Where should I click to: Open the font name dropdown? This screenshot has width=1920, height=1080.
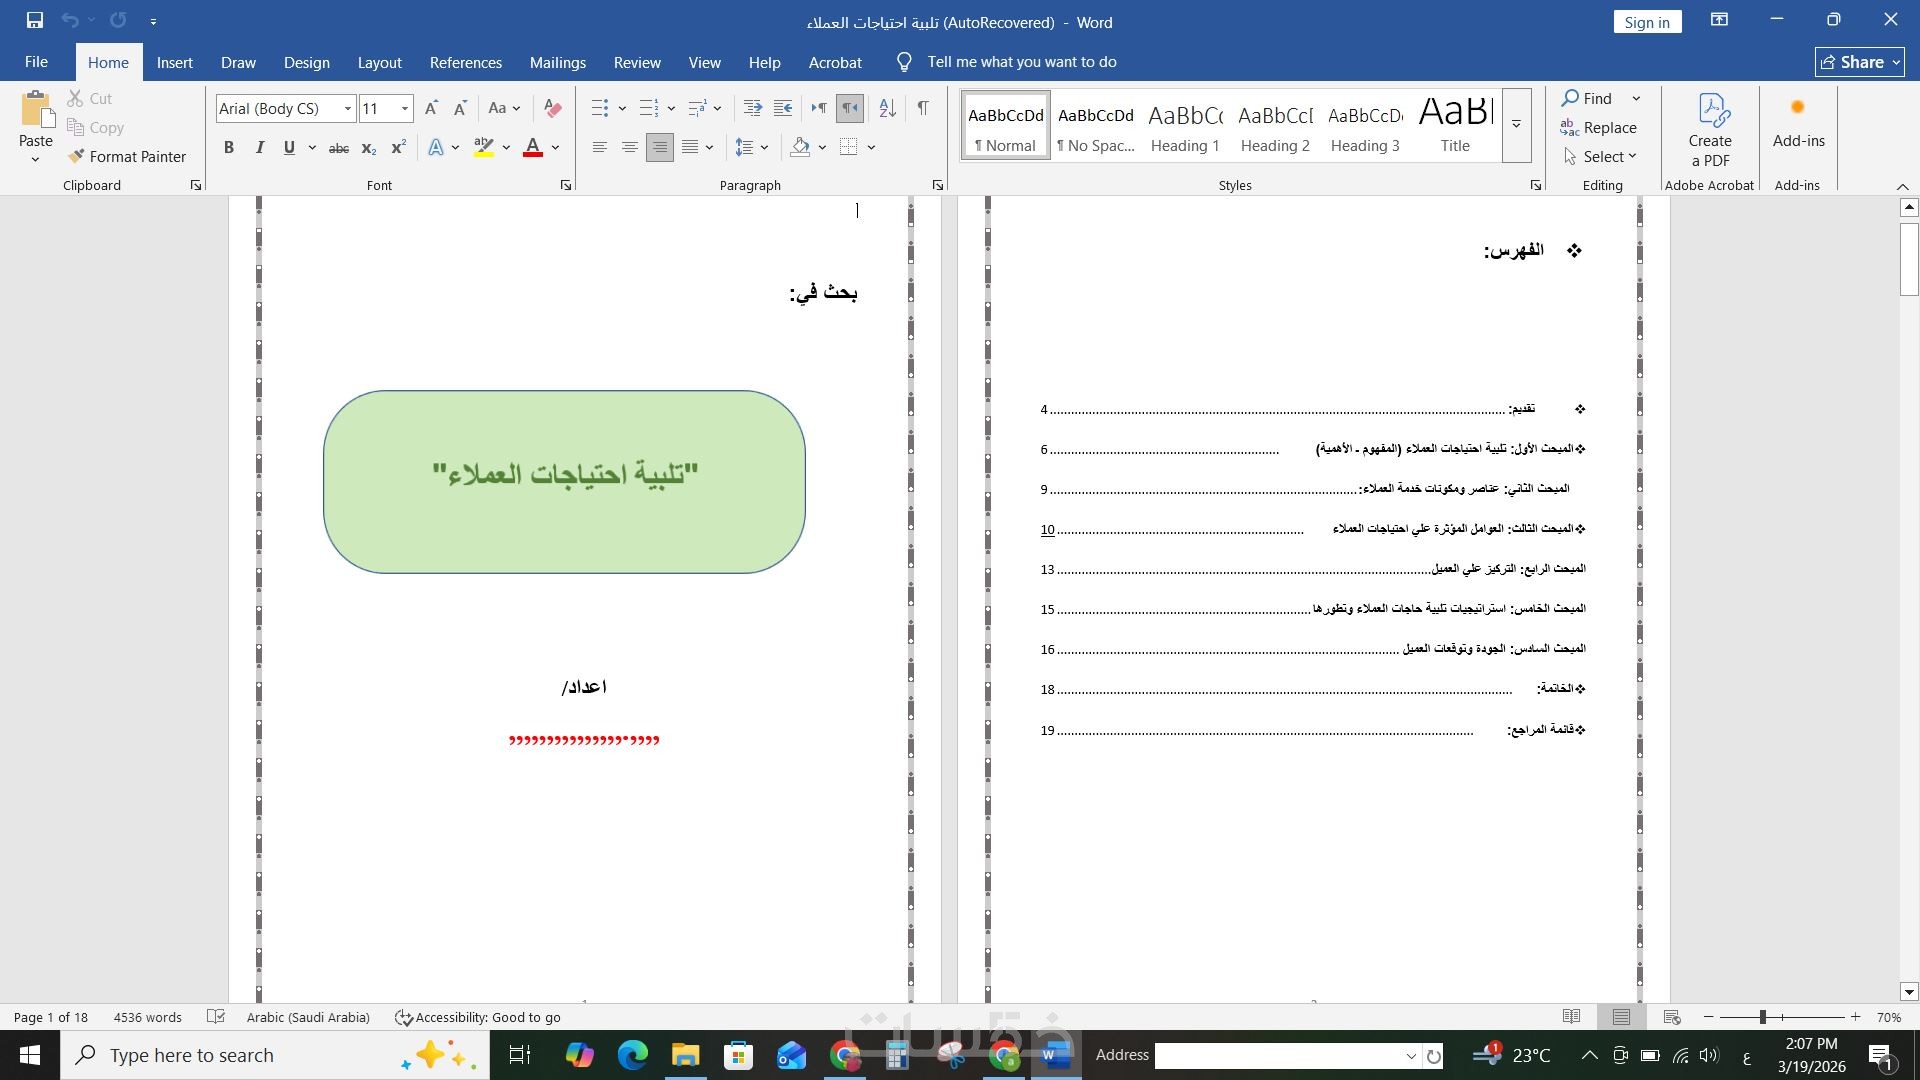coord(347,108)
